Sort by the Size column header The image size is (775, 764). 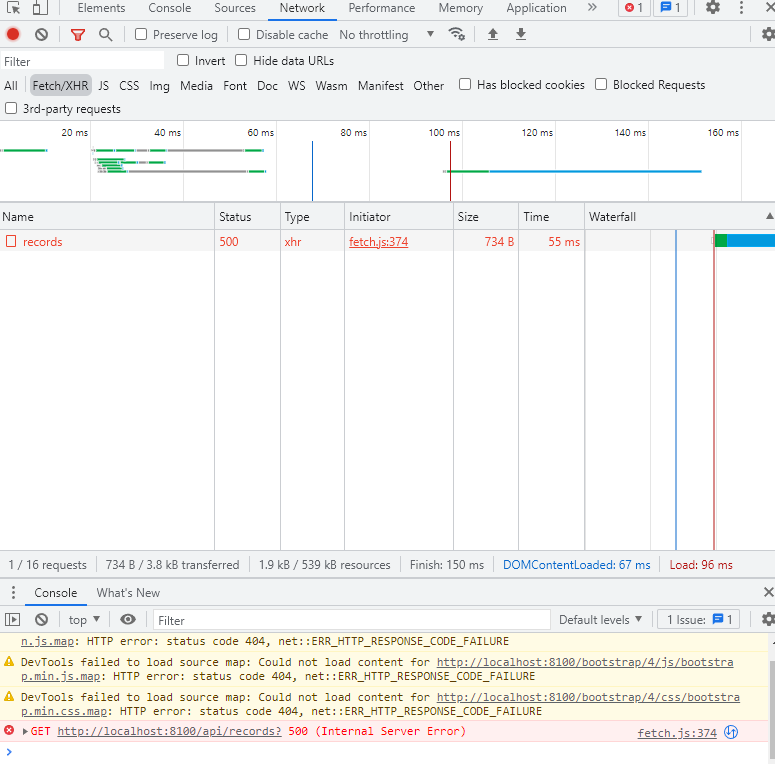point(485,216)
